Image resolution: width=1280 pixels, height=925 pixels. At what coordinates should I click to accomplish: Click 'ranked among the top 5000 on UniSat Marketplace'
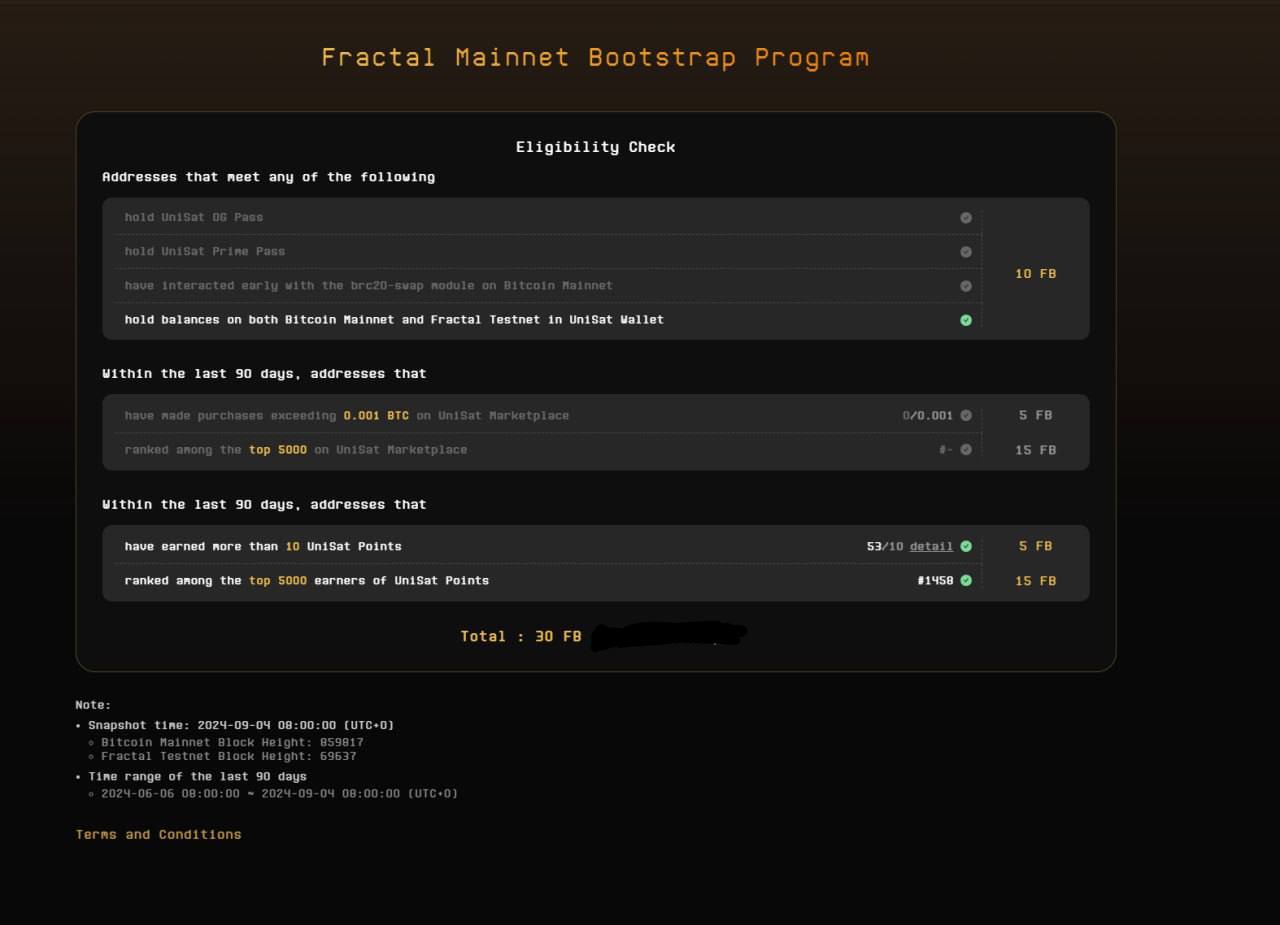pos(296,450)
